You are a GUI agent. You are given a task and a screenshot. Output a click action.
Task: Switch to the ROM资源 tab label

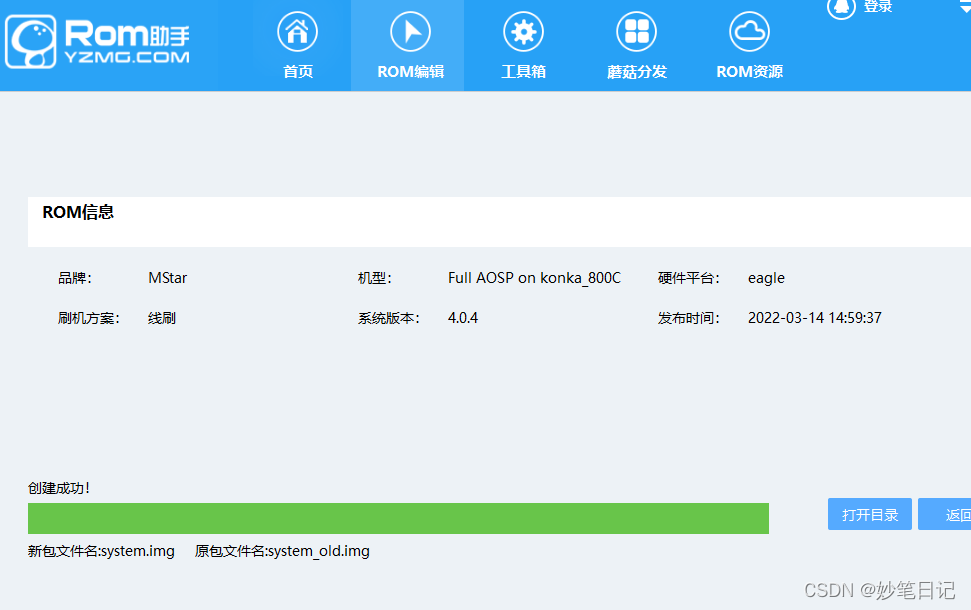pos(749,72)
